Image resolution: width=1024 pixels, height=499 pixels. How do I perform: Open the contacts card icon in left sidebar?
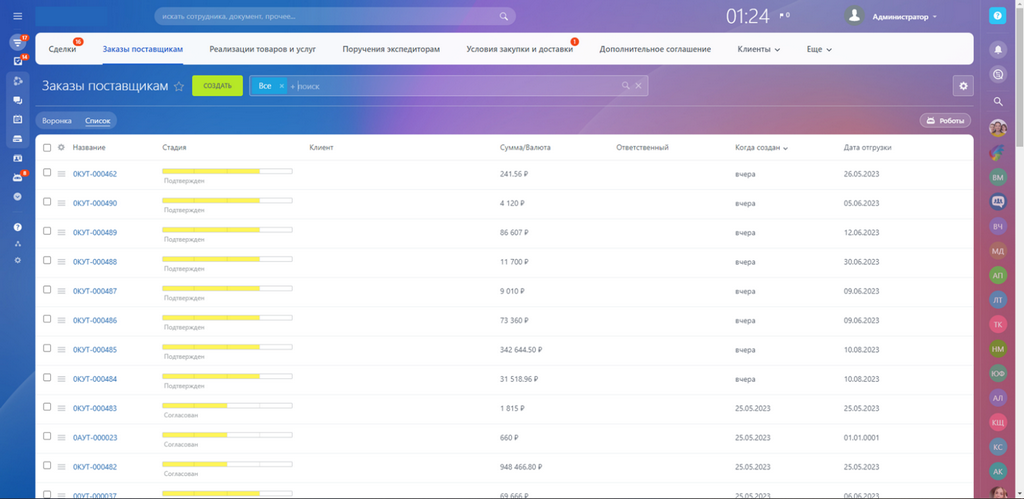pos(18,158)
